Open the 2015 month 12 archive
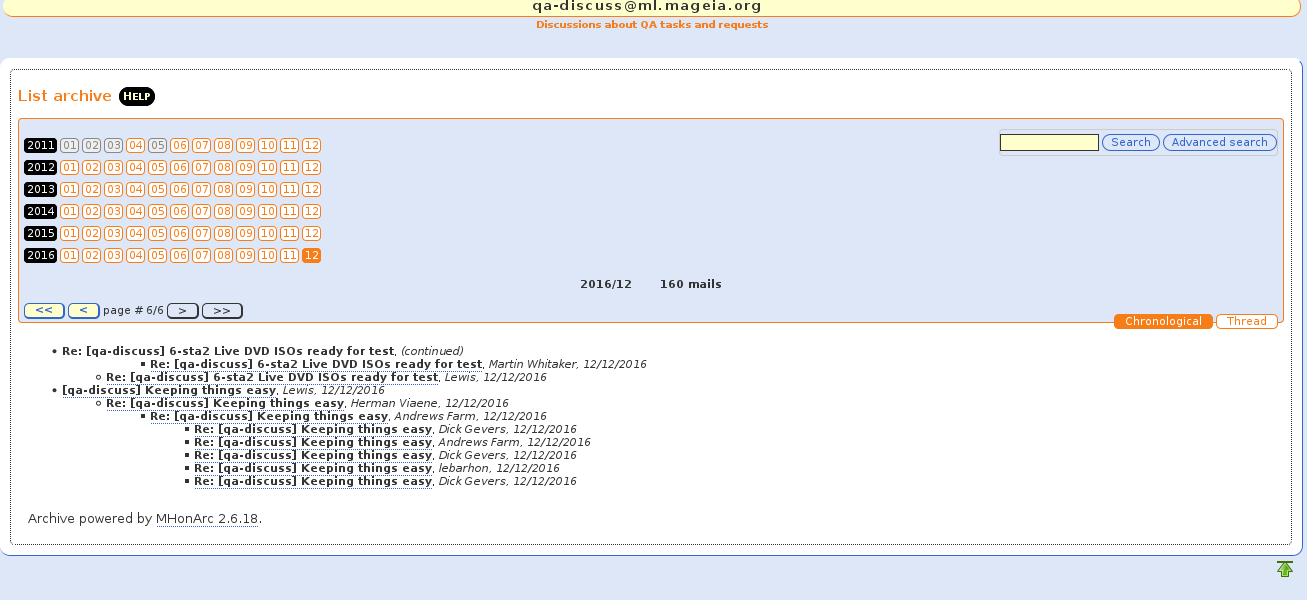This screenshot has height=600, width=1307. 311,234
